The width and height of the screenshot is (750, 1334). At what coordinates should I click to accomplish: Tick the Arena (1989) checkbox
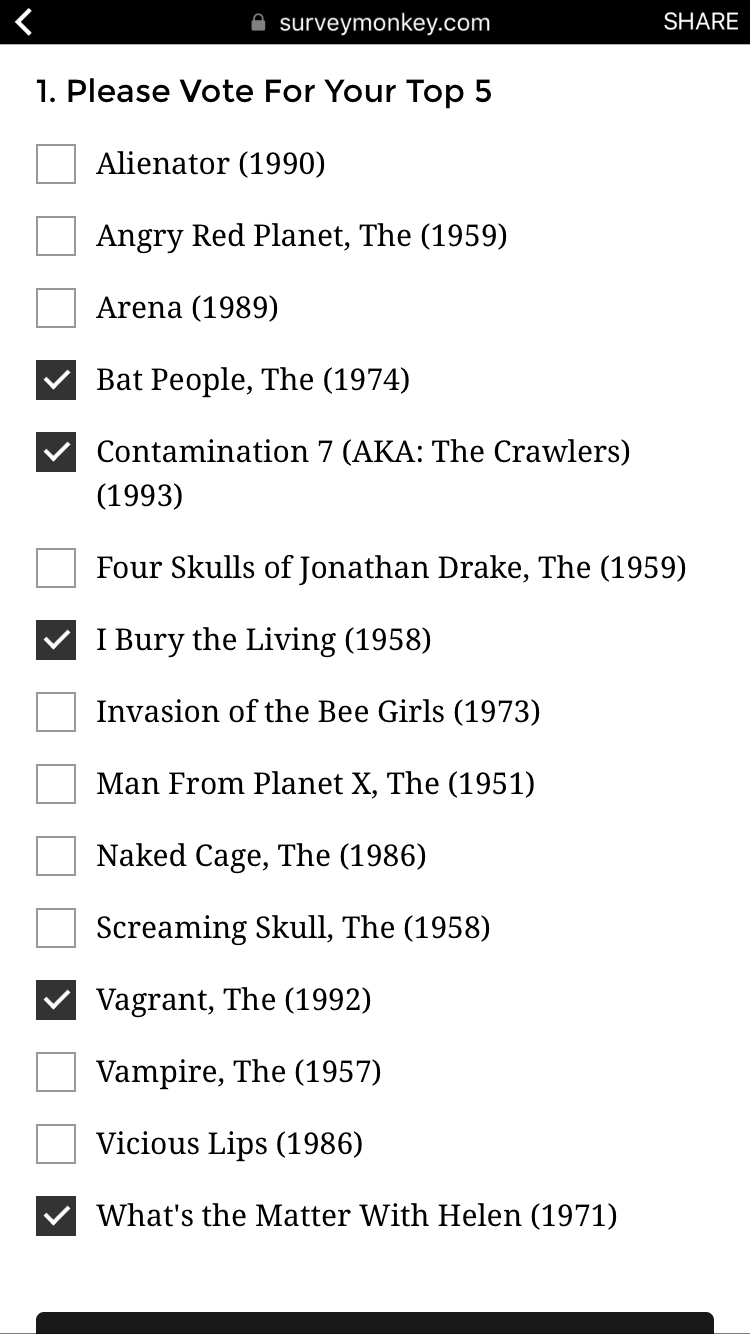pyautogui.click(x=56, y=308)
